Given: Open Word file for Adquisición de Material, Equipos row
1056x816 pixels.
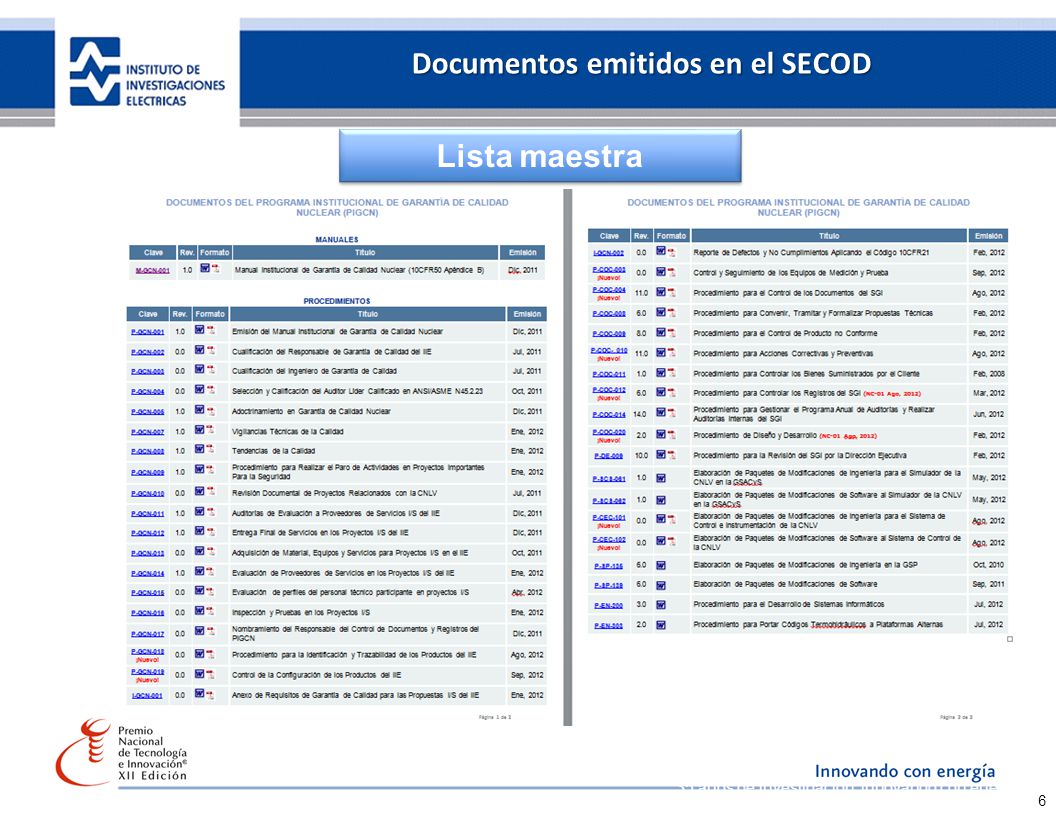Looking at the screenshot, I should (x=199, y=551).
